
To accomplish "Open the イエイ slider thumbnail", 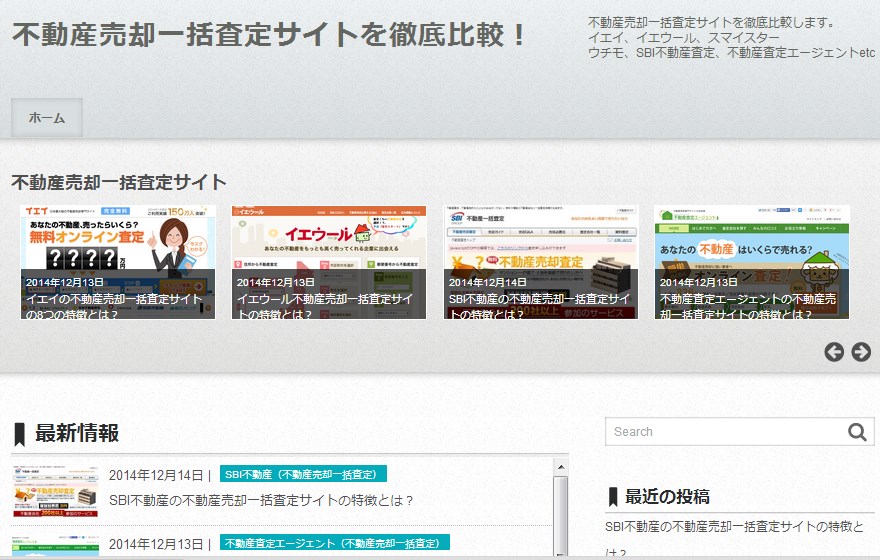I will coord(118,262).
